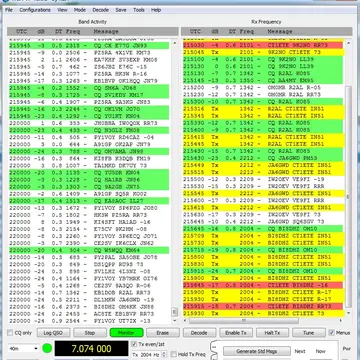The width and height of the screenshot is (360, 360).
Task: Select the 'CQ ON1VH JO70' row
Action: pyautogui.click(x=89, y=109)
